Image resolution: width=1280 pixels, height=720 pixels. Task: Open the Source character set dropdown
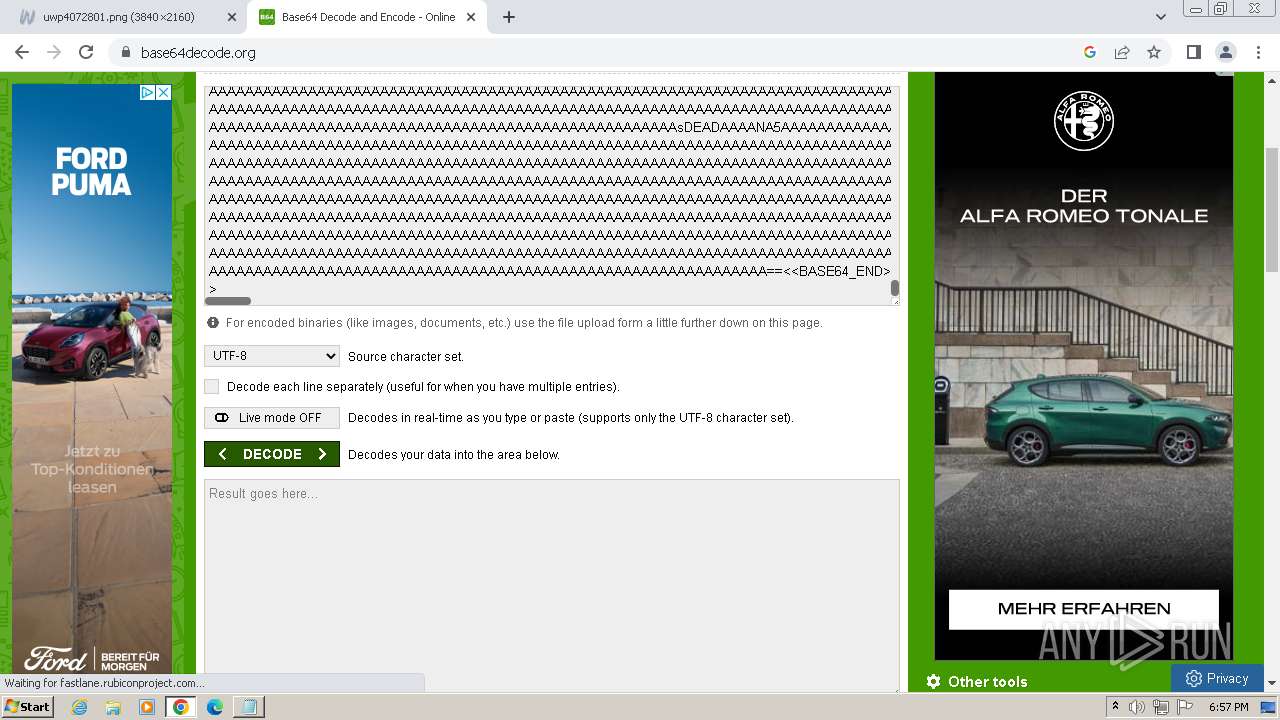[272, 356]
